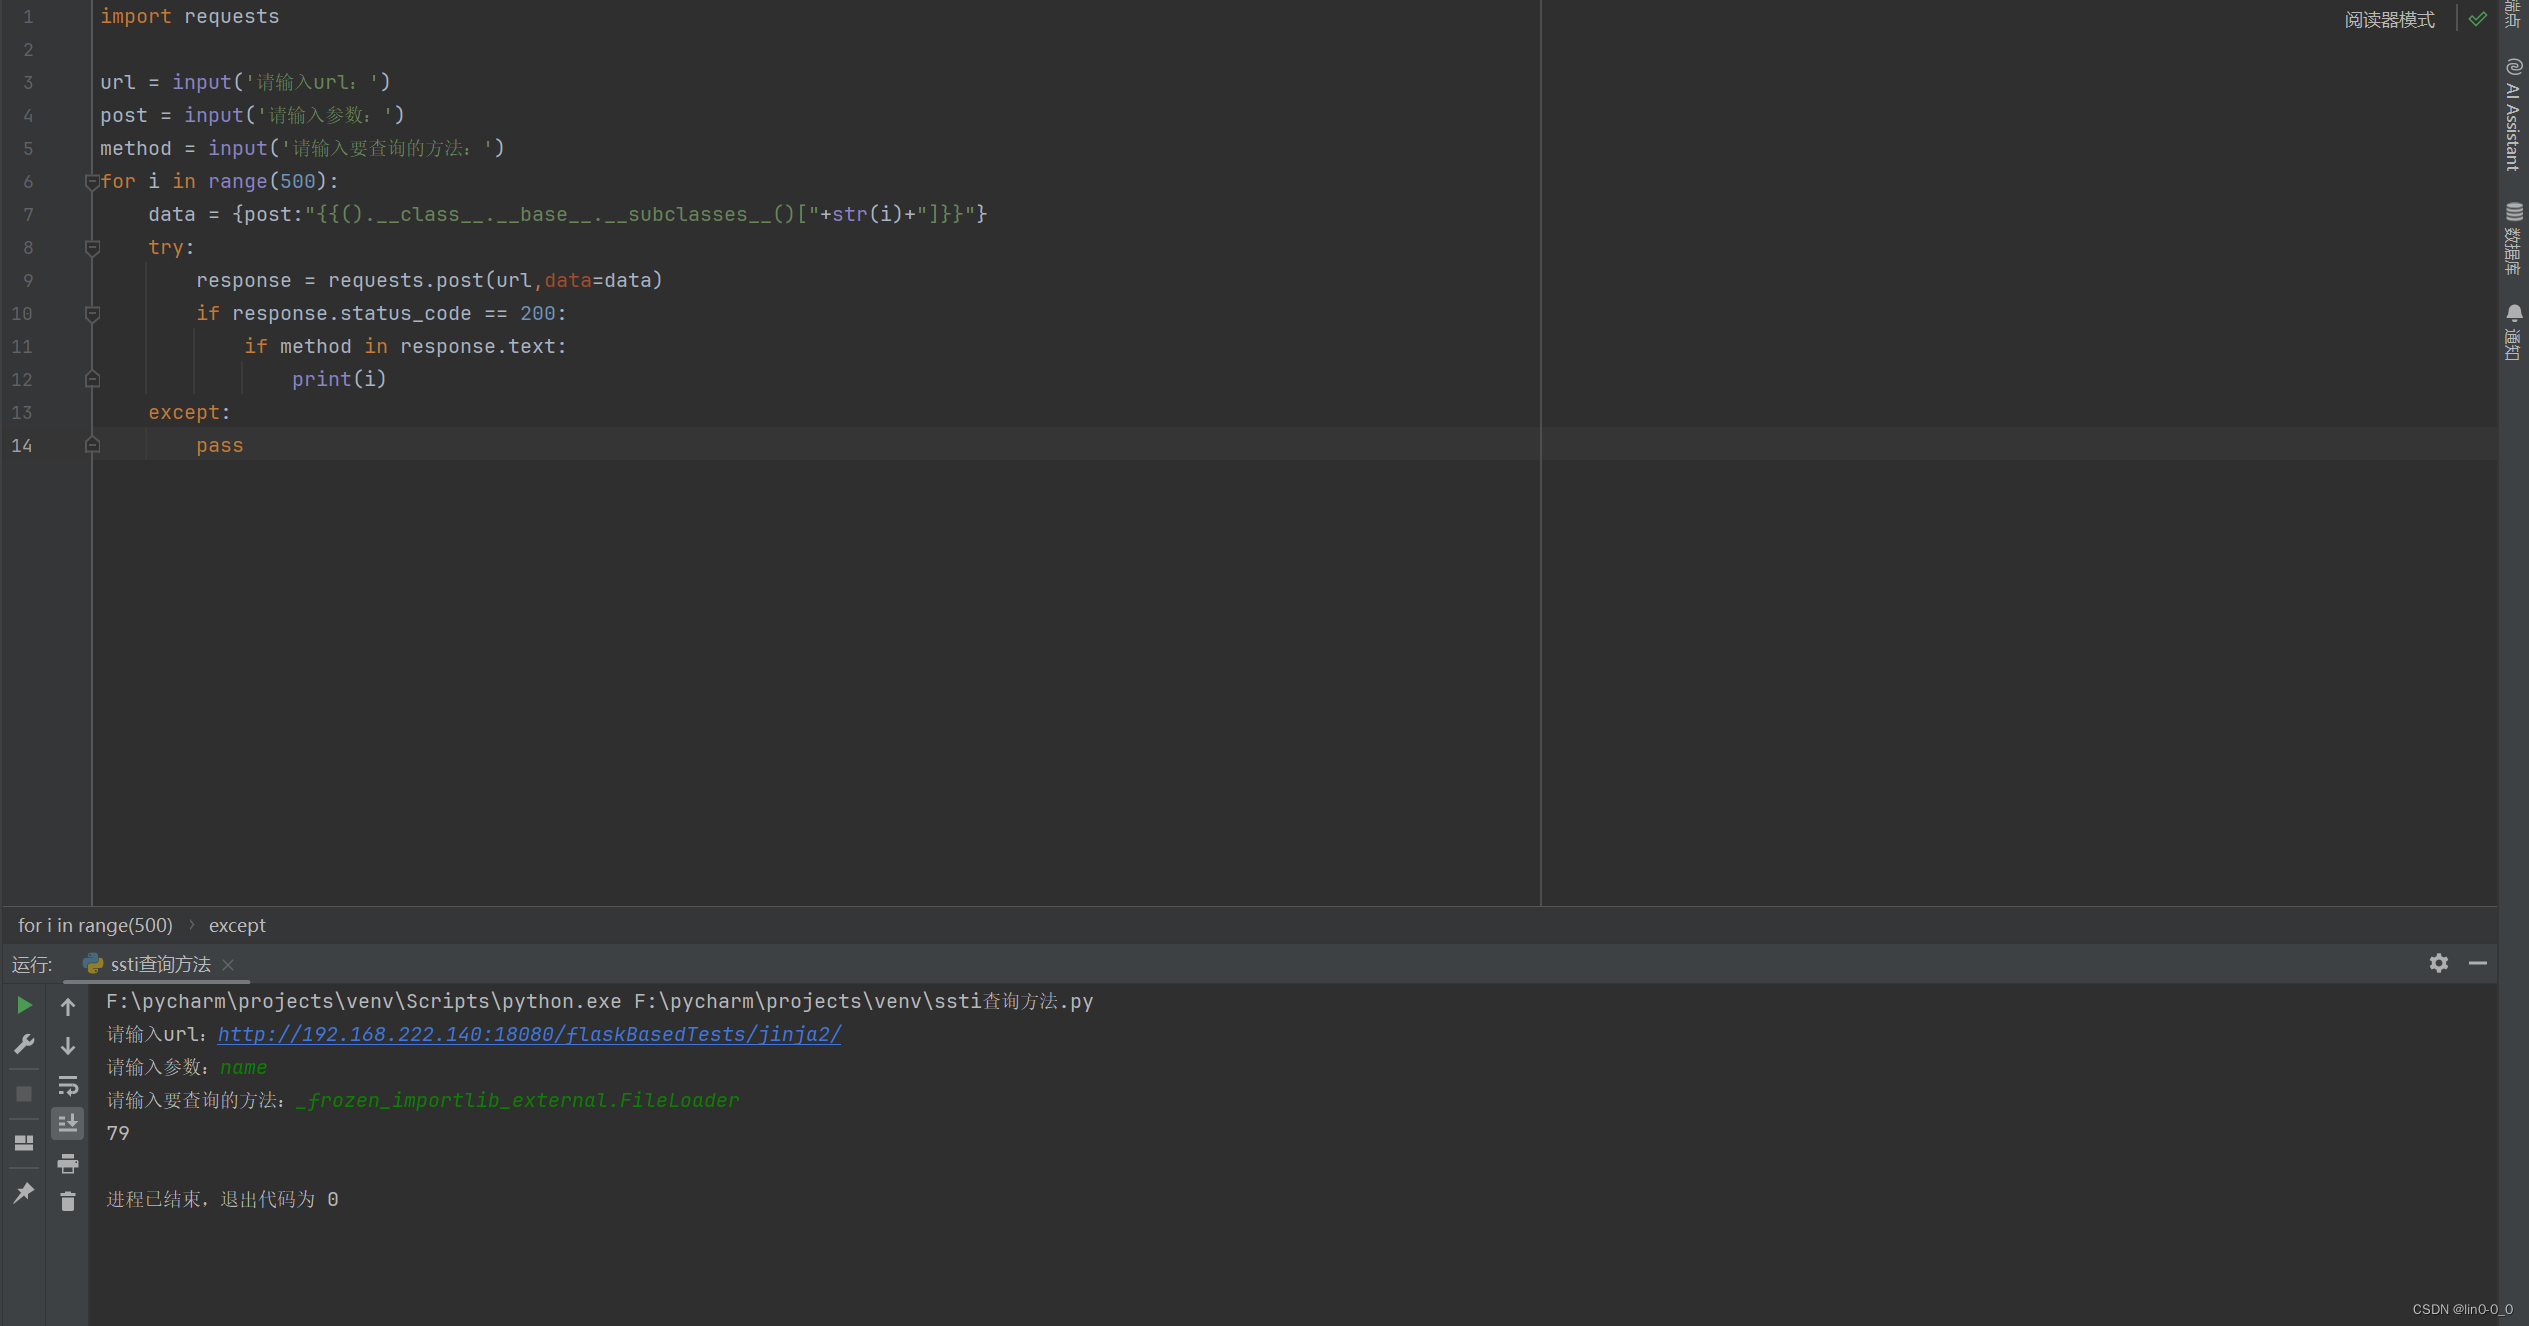Open the flaskBasedTests jinja2 URL link
This screenshot has height=1326, width=2529.
pos(529,1034)
